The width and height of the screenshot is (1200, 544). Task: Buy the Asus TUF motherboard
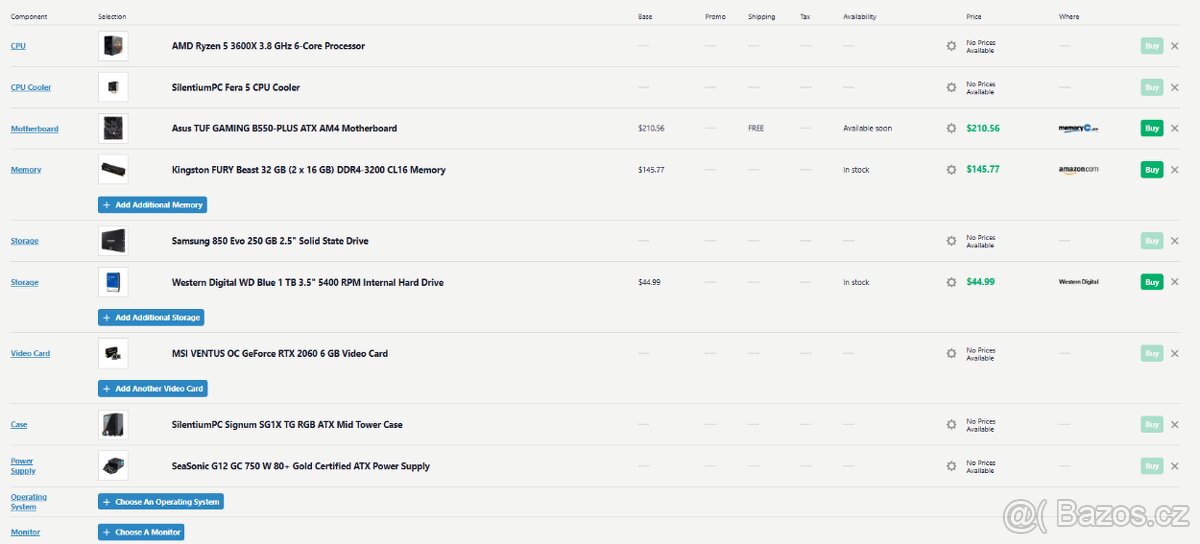point(1152,128)
